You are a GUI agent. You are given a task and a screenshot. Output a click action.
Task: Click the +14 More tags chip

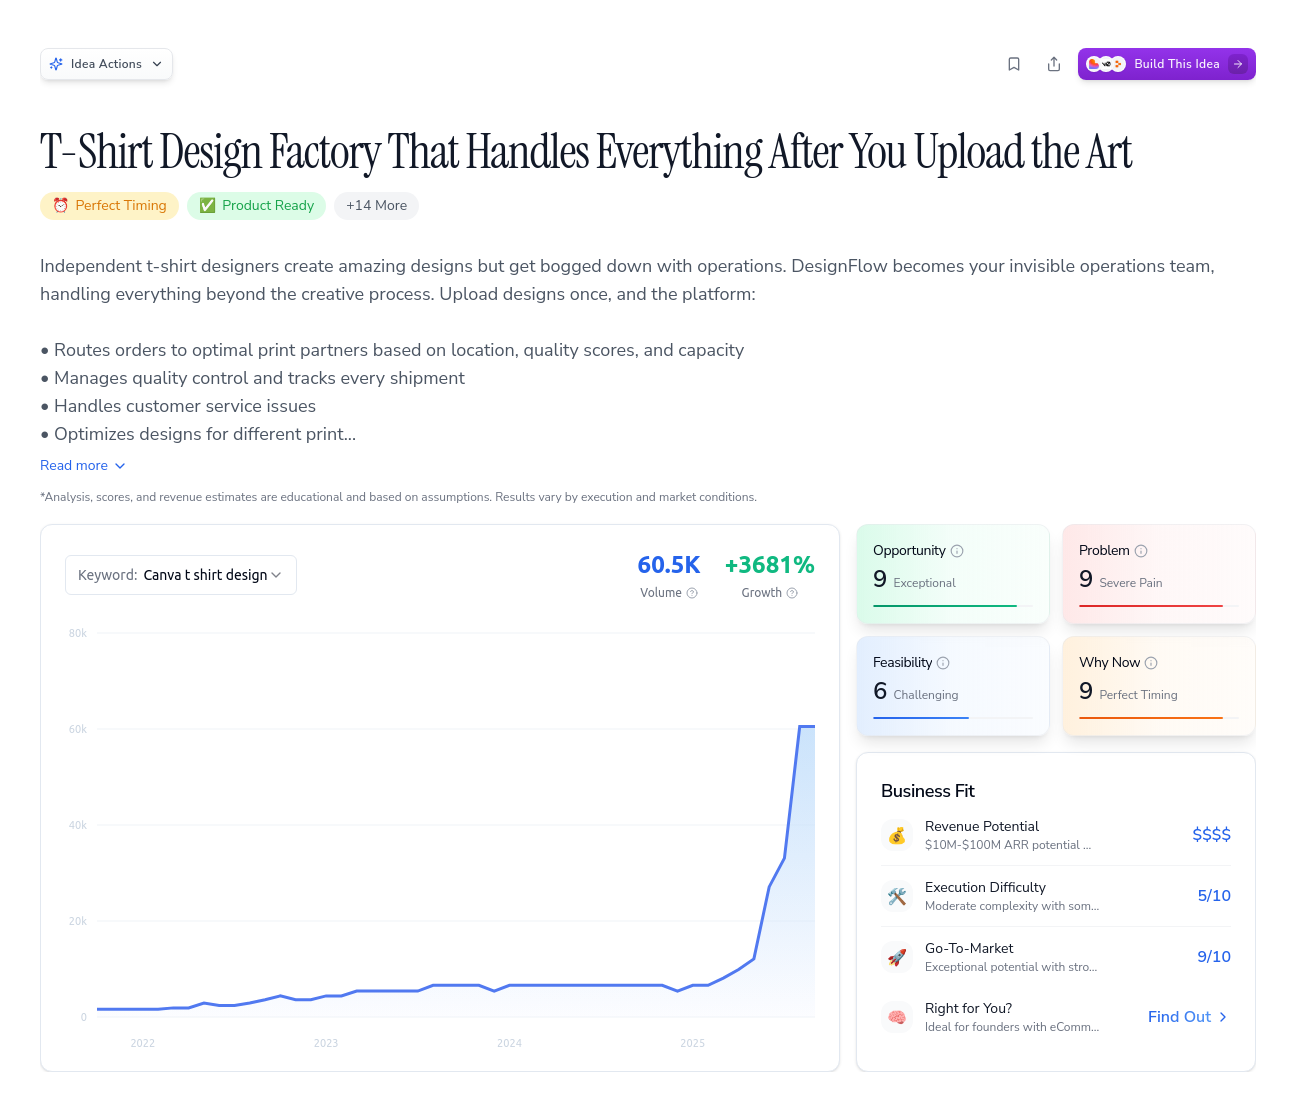click(x=376, y=206)
